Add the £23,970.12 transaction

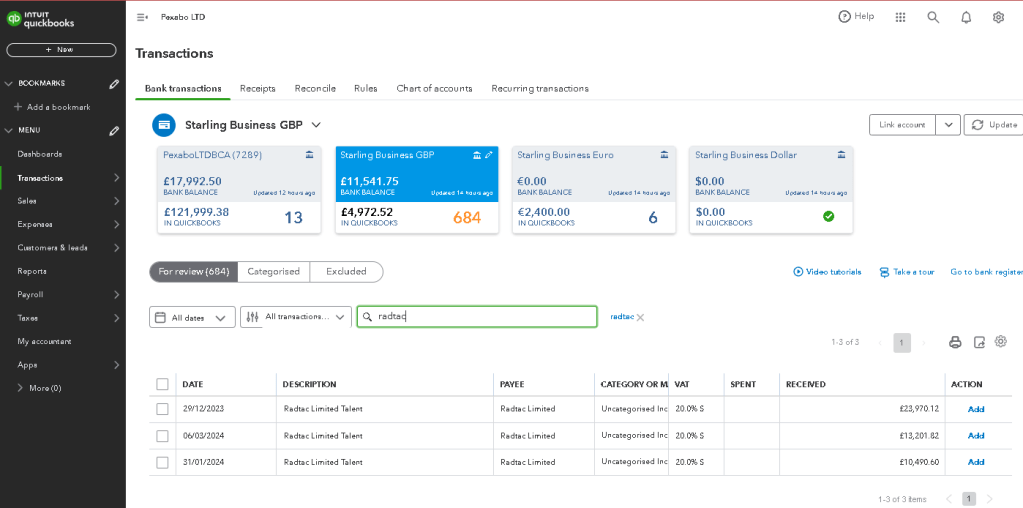(x=976, y=410)
